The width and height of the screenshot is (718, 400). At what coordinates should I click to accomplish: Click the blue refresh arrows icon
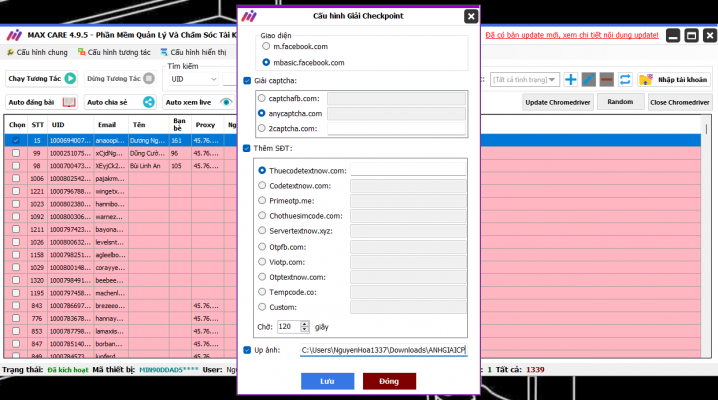pos(625,79)
